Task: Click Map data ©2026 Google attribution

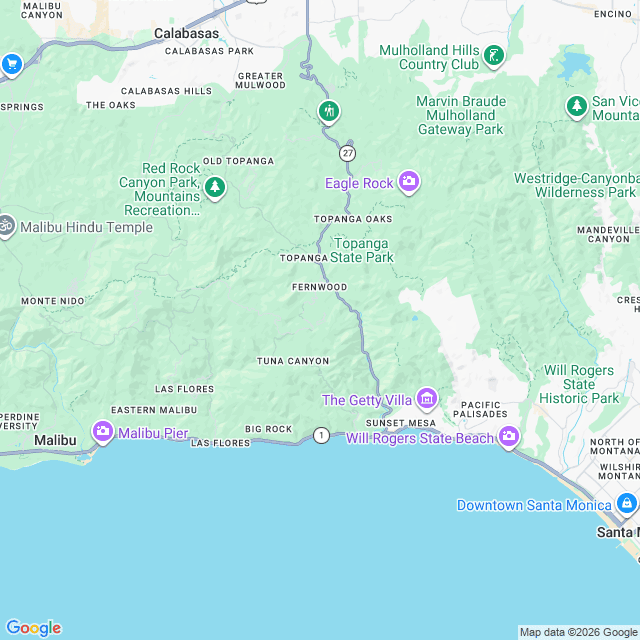Action: (578, 632)
